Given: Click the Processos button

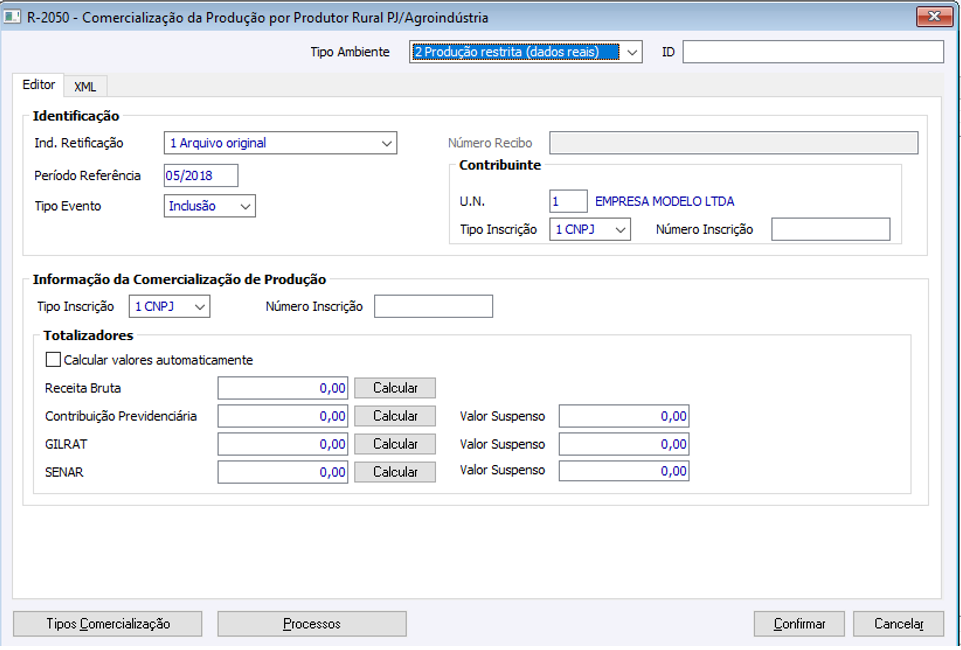Looking at the screenshot, I should pos(312,624).
